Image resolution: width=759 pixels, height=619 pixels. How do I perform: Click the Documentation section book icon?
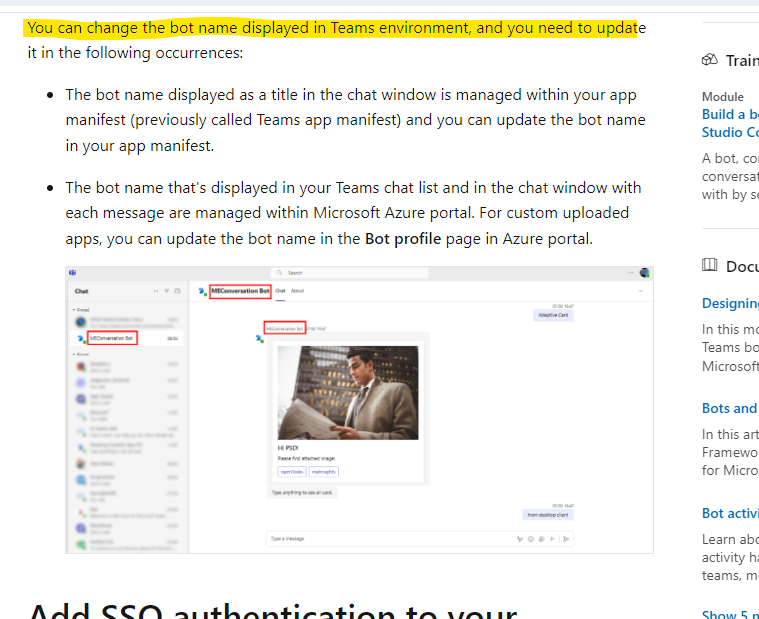[710, 265]
